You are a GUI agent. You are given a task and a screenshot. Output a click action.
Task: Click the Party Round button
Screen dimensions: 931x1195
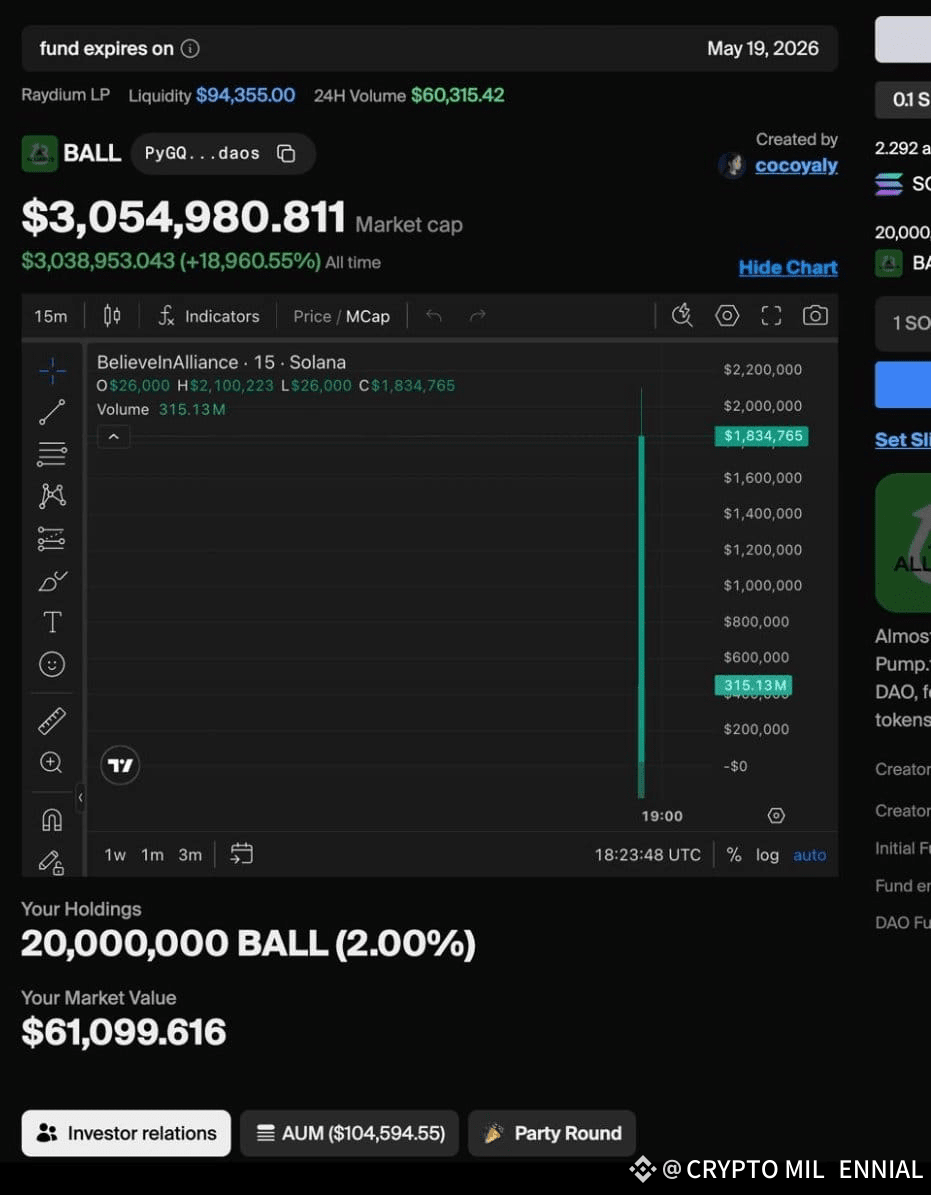click(x=552, y=1133)
